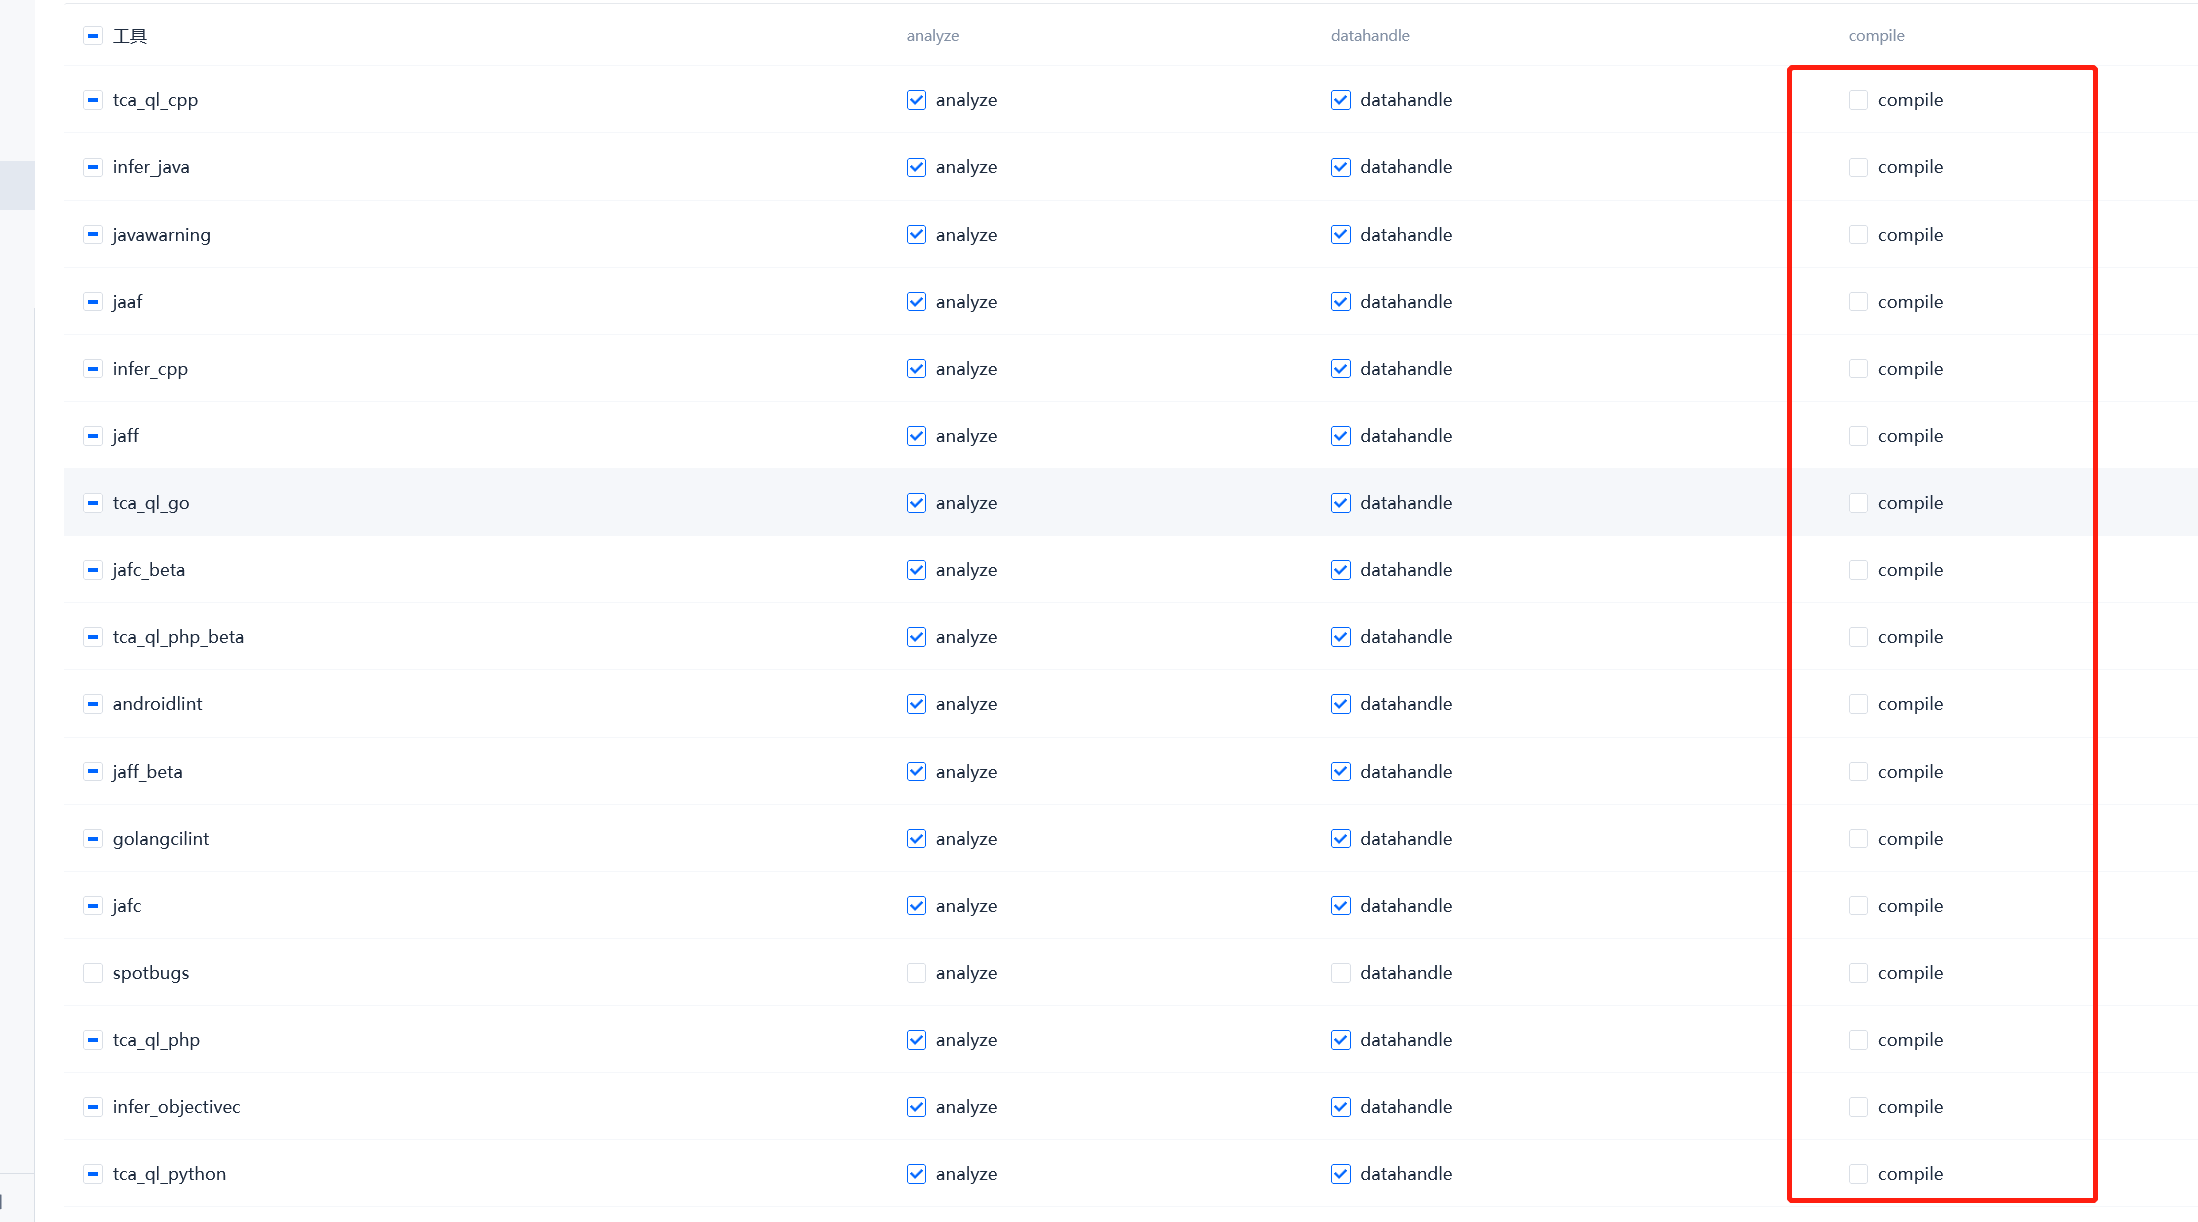Viewport: 2198px width, 1222px height.
Task: Check compile for infer_objectivec
Action: (x=1857, y=1107)
